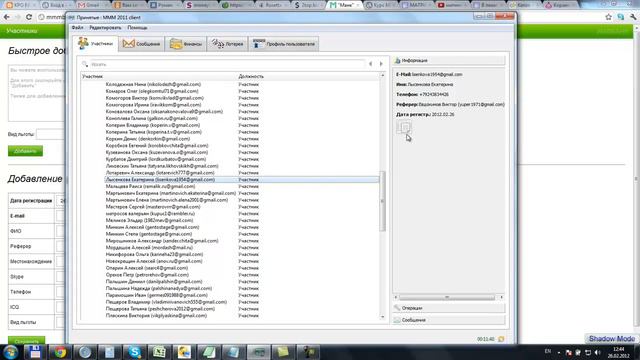This screenshot has width=640, height=360.
Task: Expand the Сообщение panel
Action: pyautogui.click(x=449, y=320)
